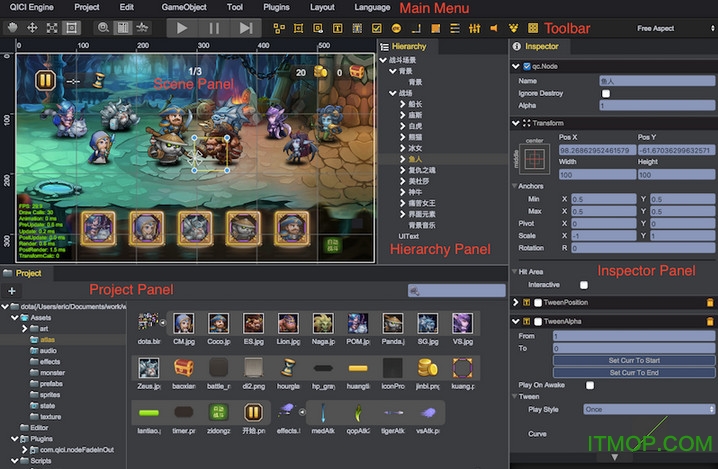The height and width of the screenshot is (469, 718).
Task: Click the Step forward button
Action: coord(245,28)
